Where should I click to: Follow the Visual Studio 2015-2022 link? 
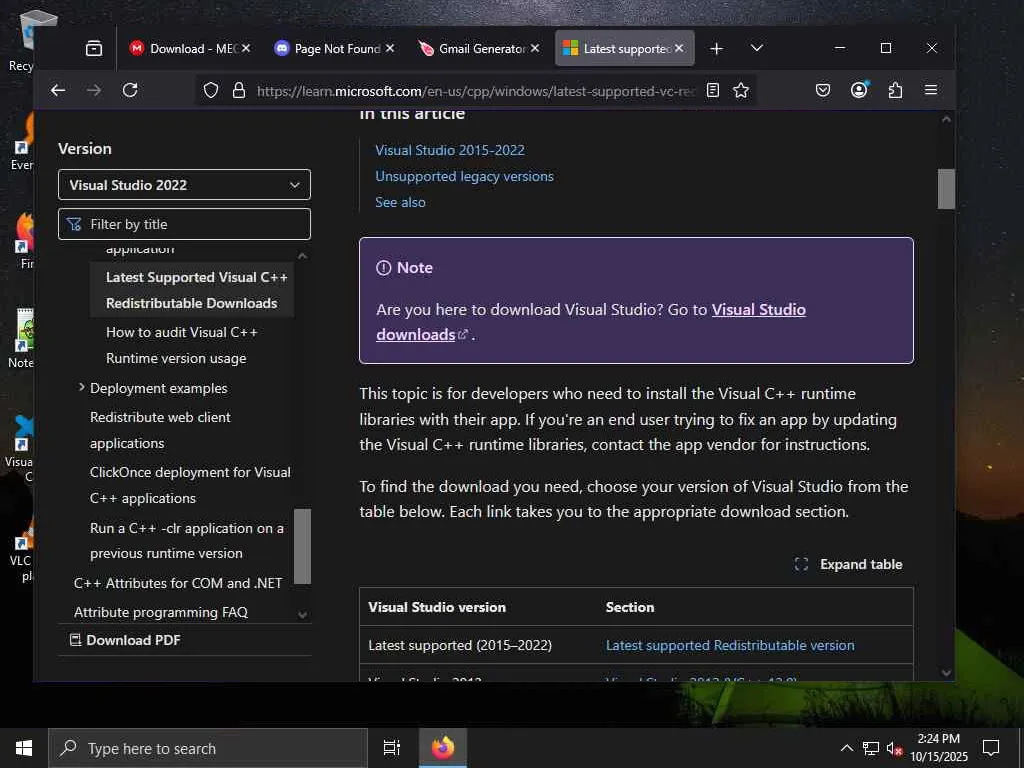450,150
